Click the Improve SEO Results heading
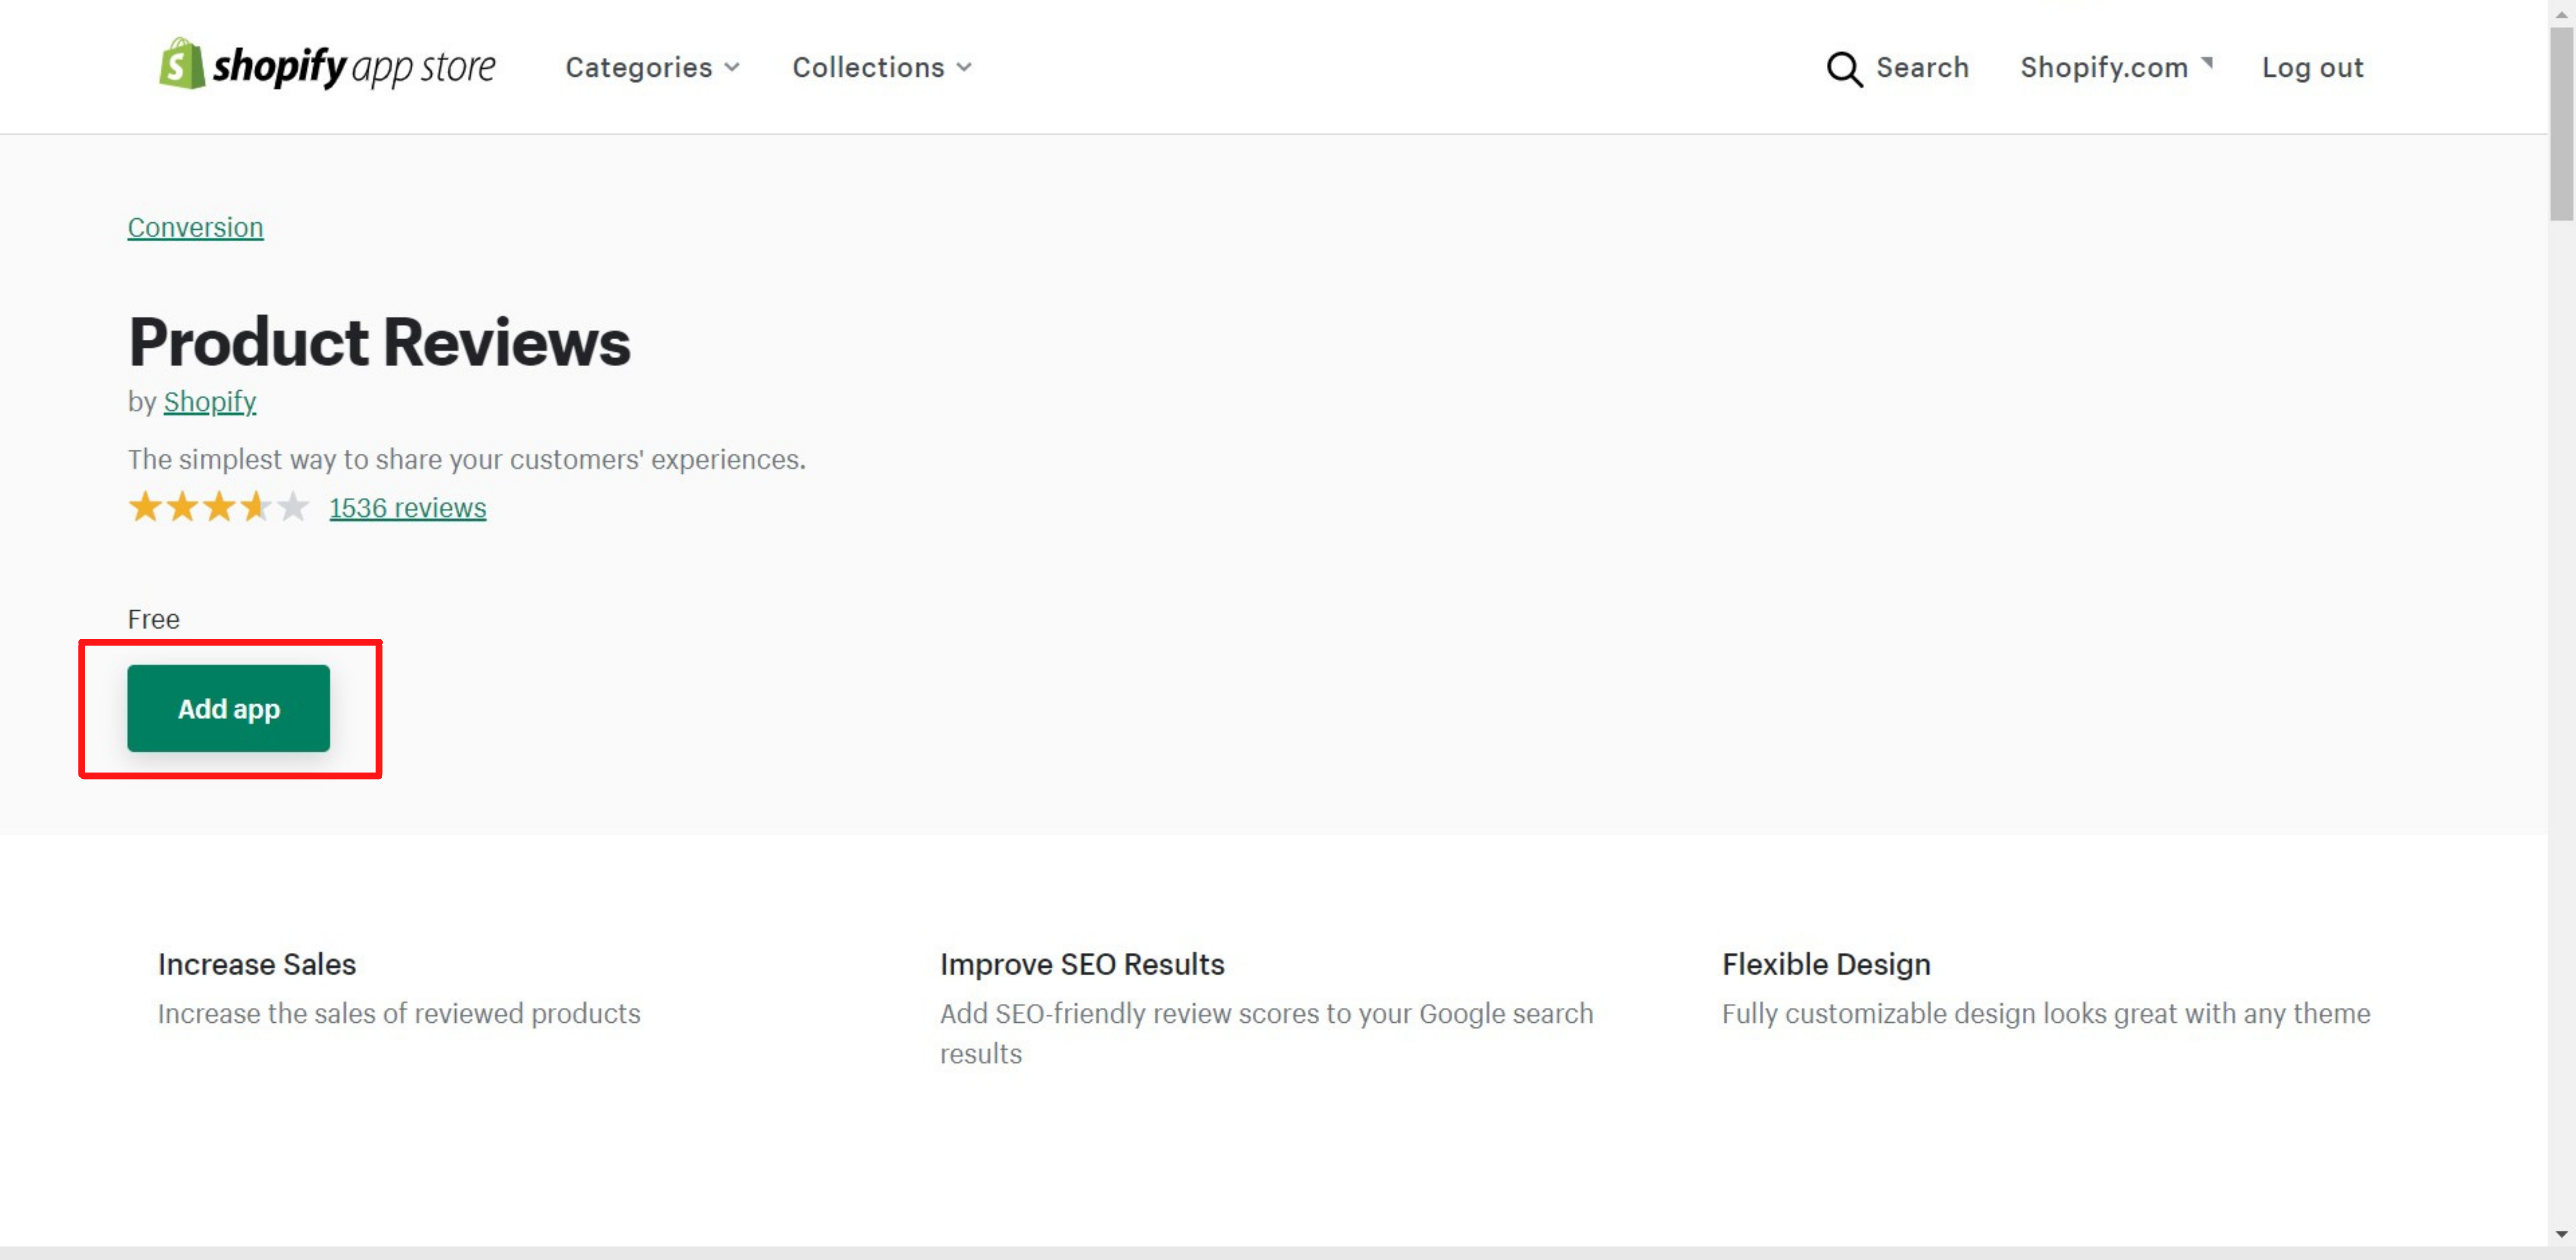 tap(1082, 964)
